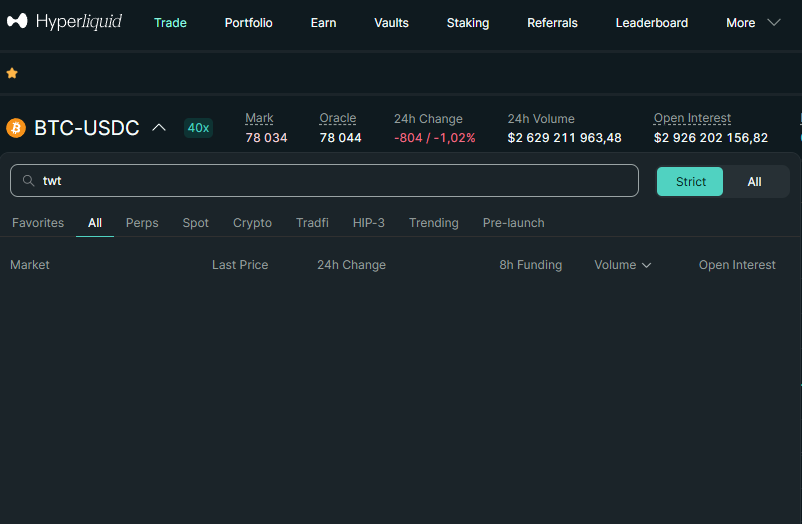Viewport: 802px width, 524px height.
Task: Show the Trending tab
Action: click(x=434, y=223)
